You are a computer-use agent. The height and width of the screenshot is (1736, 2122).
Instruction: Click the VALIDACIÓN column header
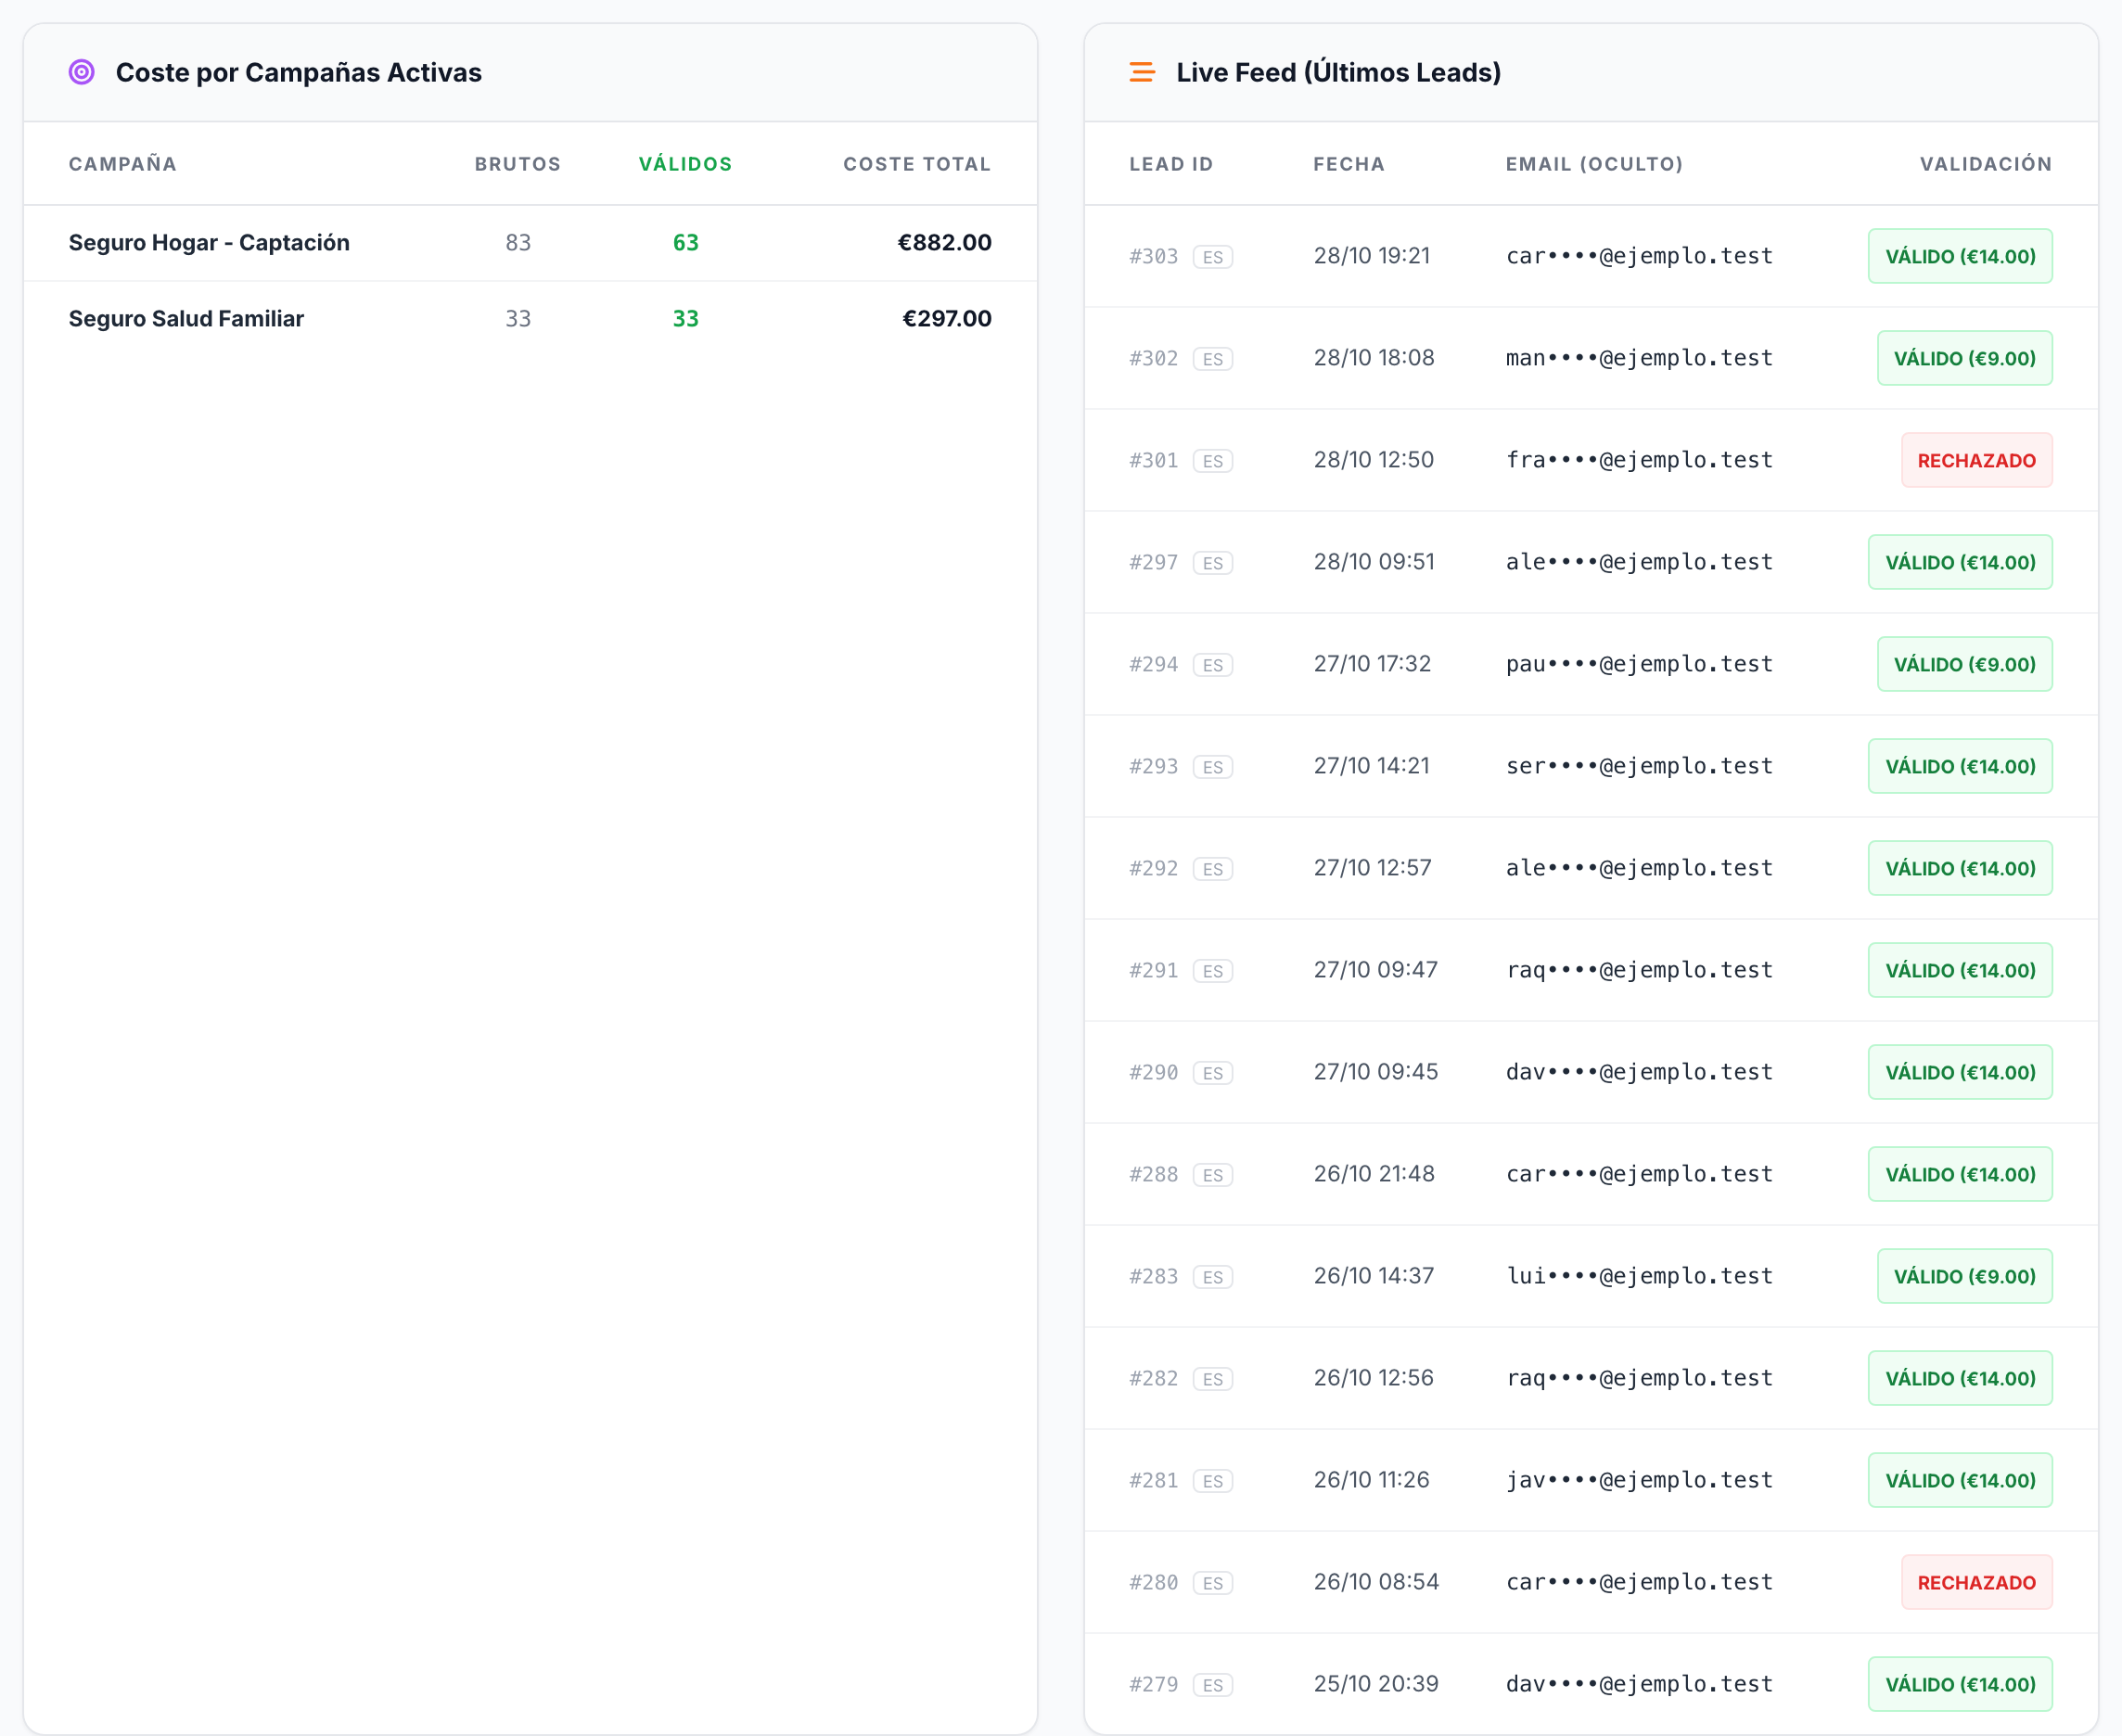pyautogui.click(x=1986, y=164)
